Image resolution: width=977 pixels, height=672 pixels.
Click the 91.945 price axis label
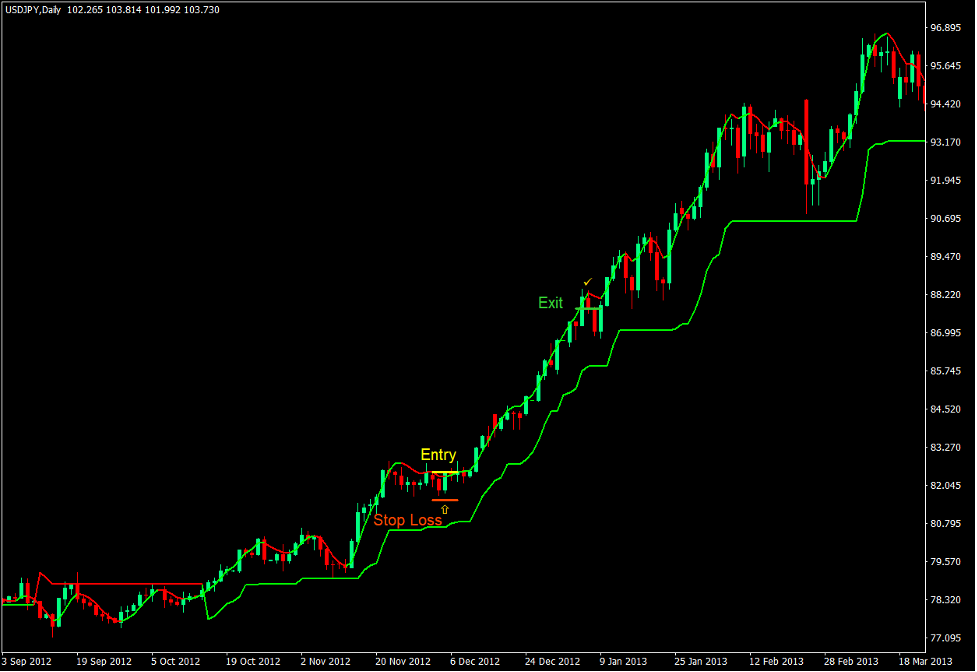pos(945,180)
